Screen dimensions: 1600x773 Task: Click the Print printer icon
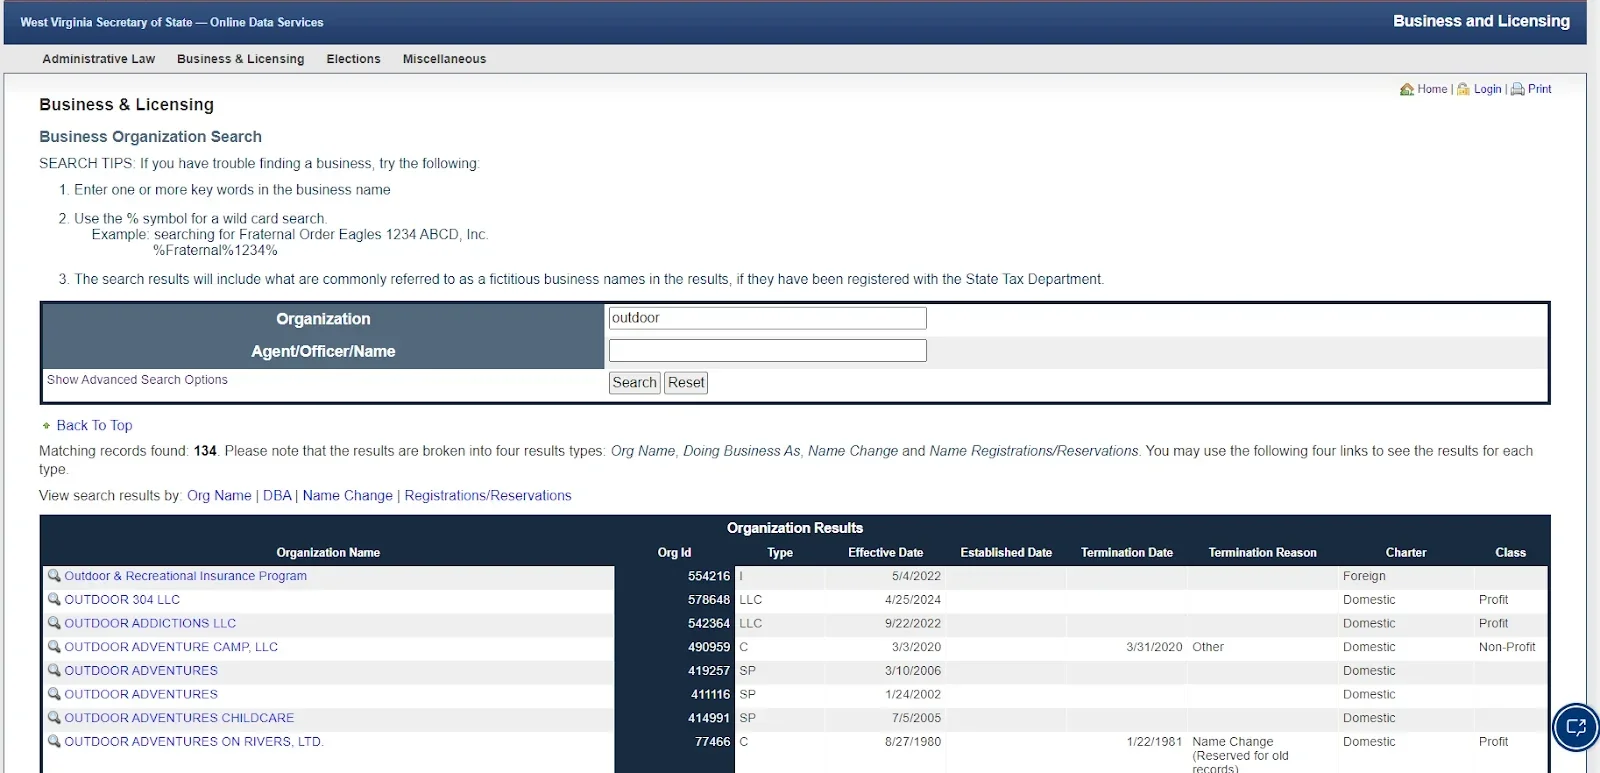(1517, 89)
